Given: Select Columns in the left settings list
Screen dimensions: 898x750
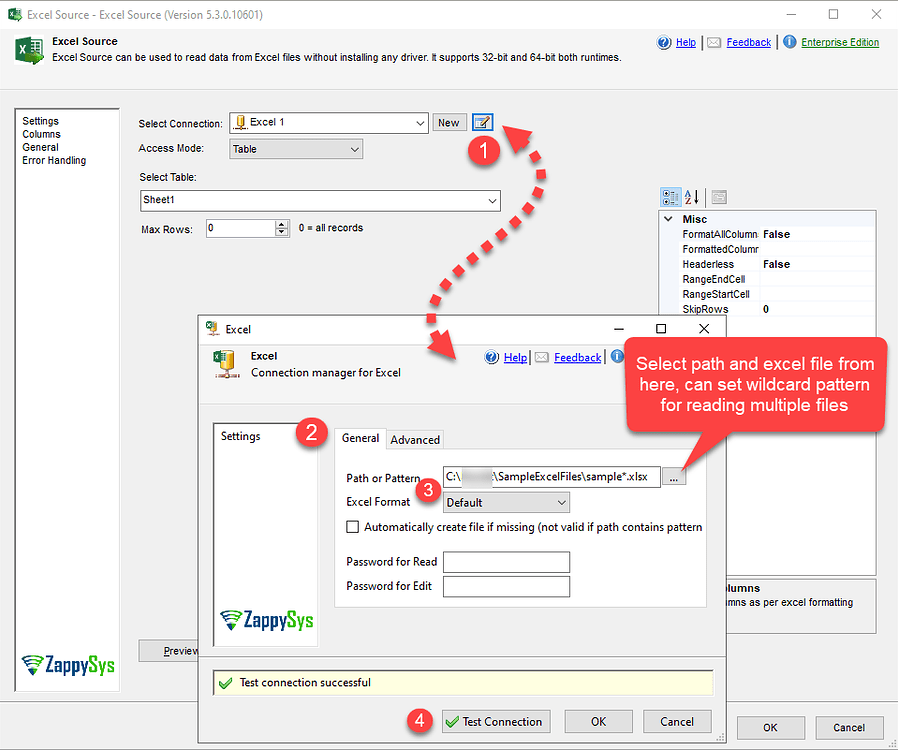Looking at the screenshot, I should coord(41,134).
